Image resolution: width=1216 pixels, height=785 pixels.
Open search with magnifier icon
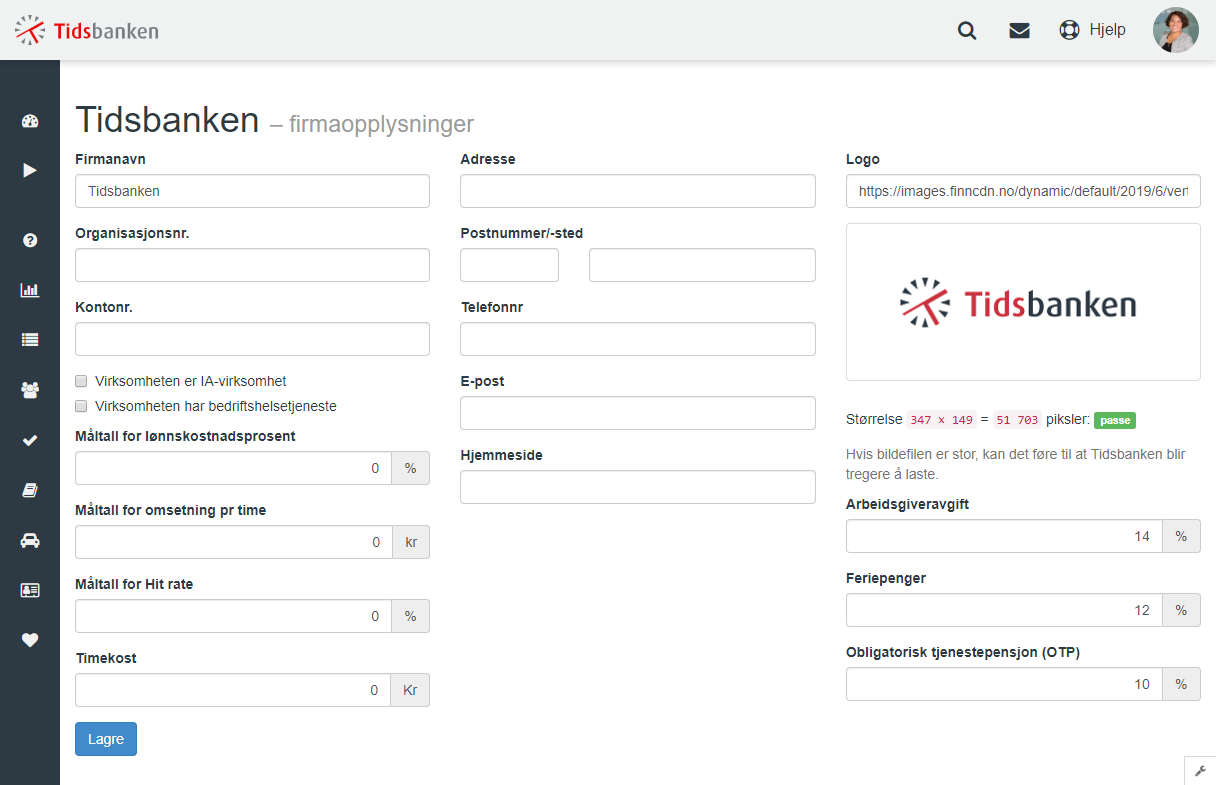click(967, 30)
